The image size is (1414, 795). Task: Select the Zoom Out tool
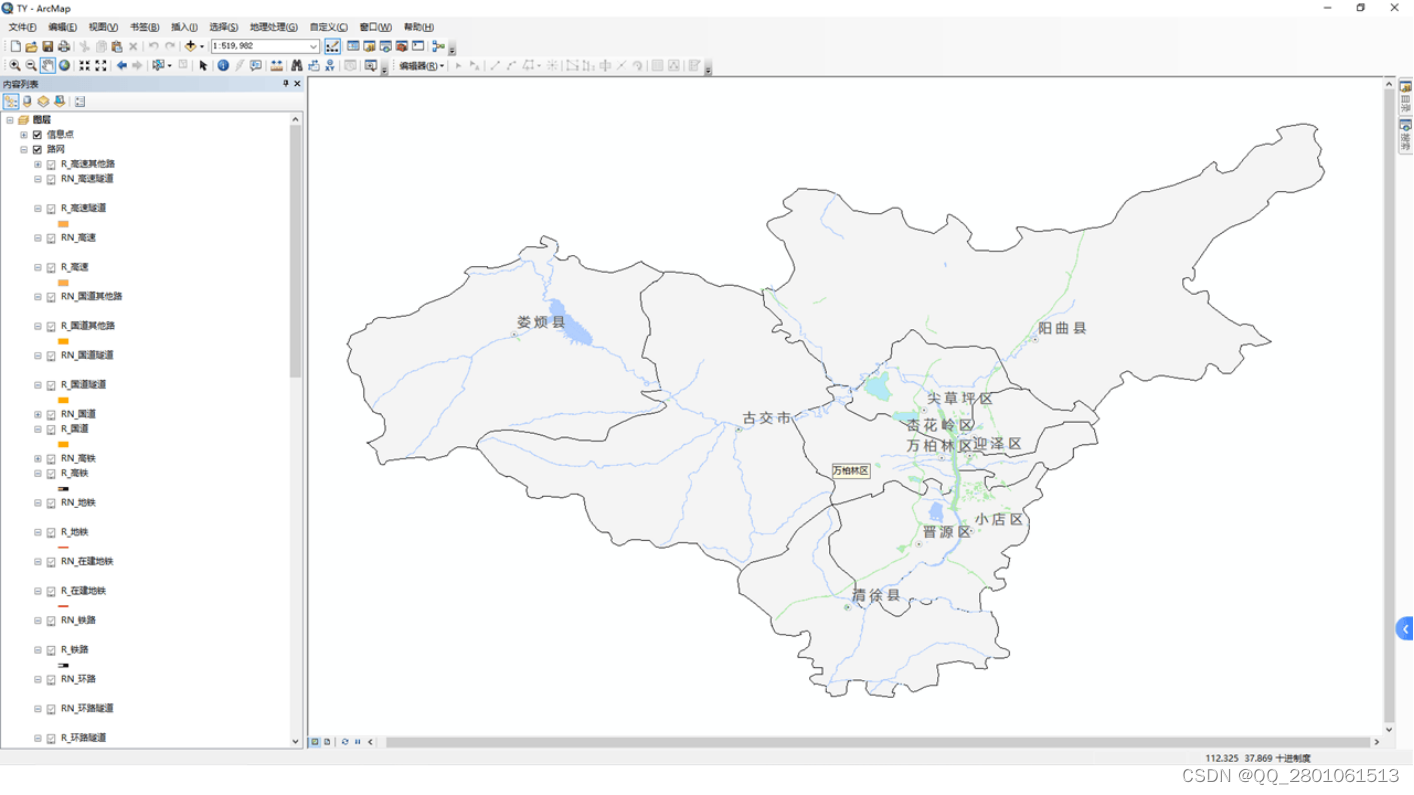click(x=31, y=65)
